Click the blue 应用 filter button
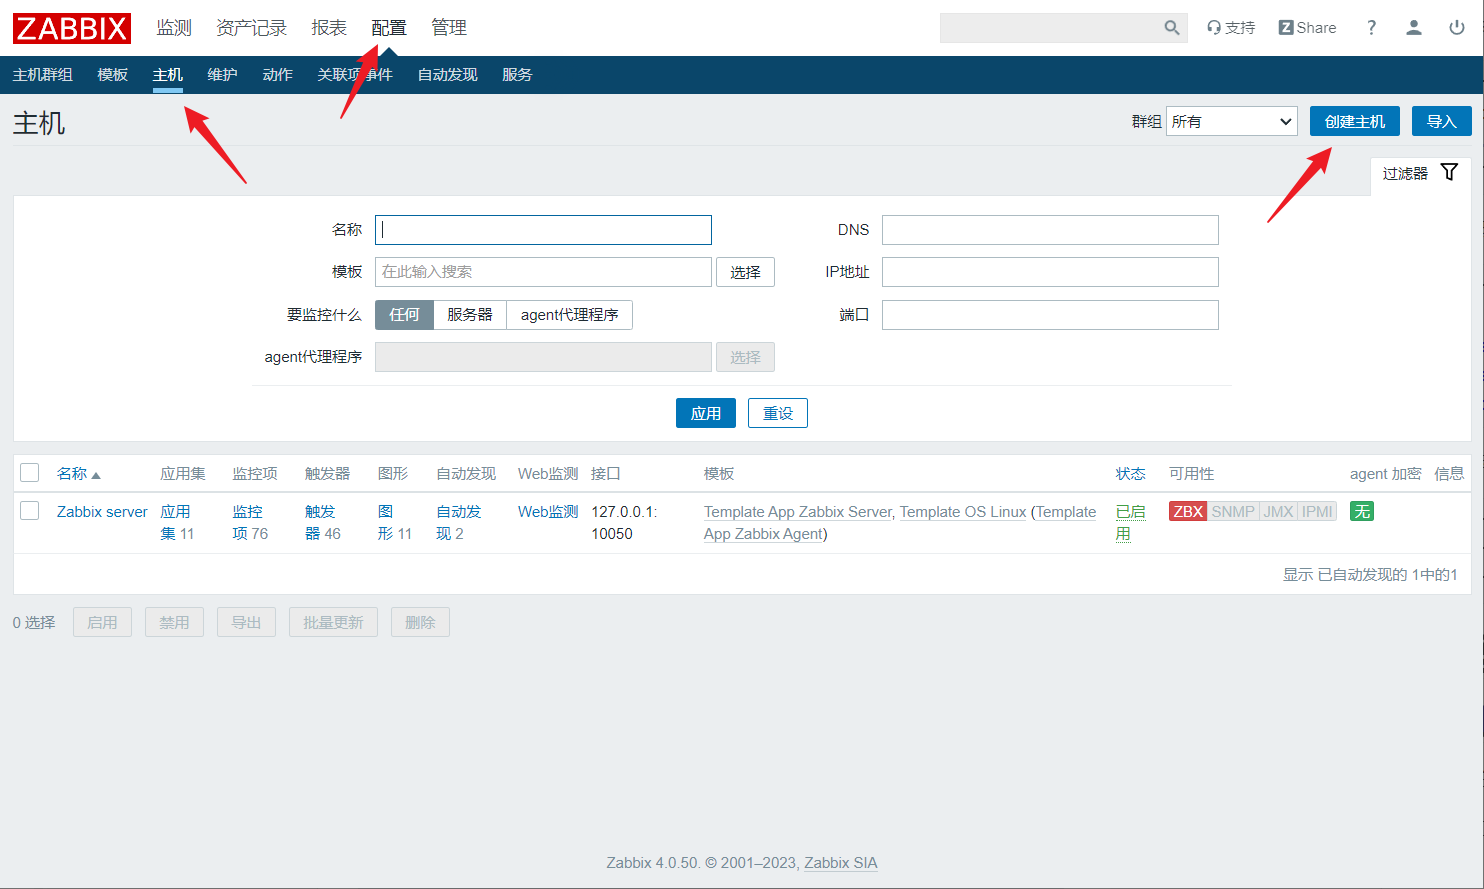 point(706,413)
